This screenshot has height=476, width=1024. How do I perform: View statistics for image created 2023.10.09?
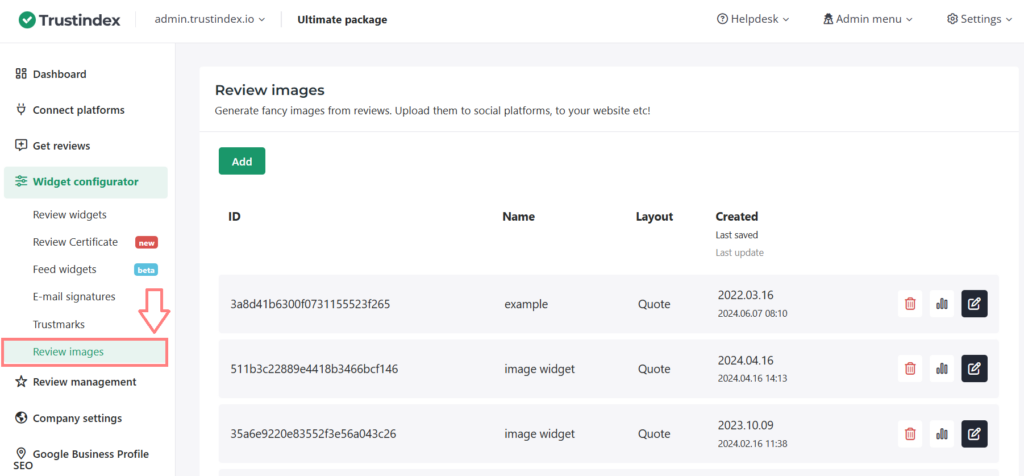[x=941, y=434]
